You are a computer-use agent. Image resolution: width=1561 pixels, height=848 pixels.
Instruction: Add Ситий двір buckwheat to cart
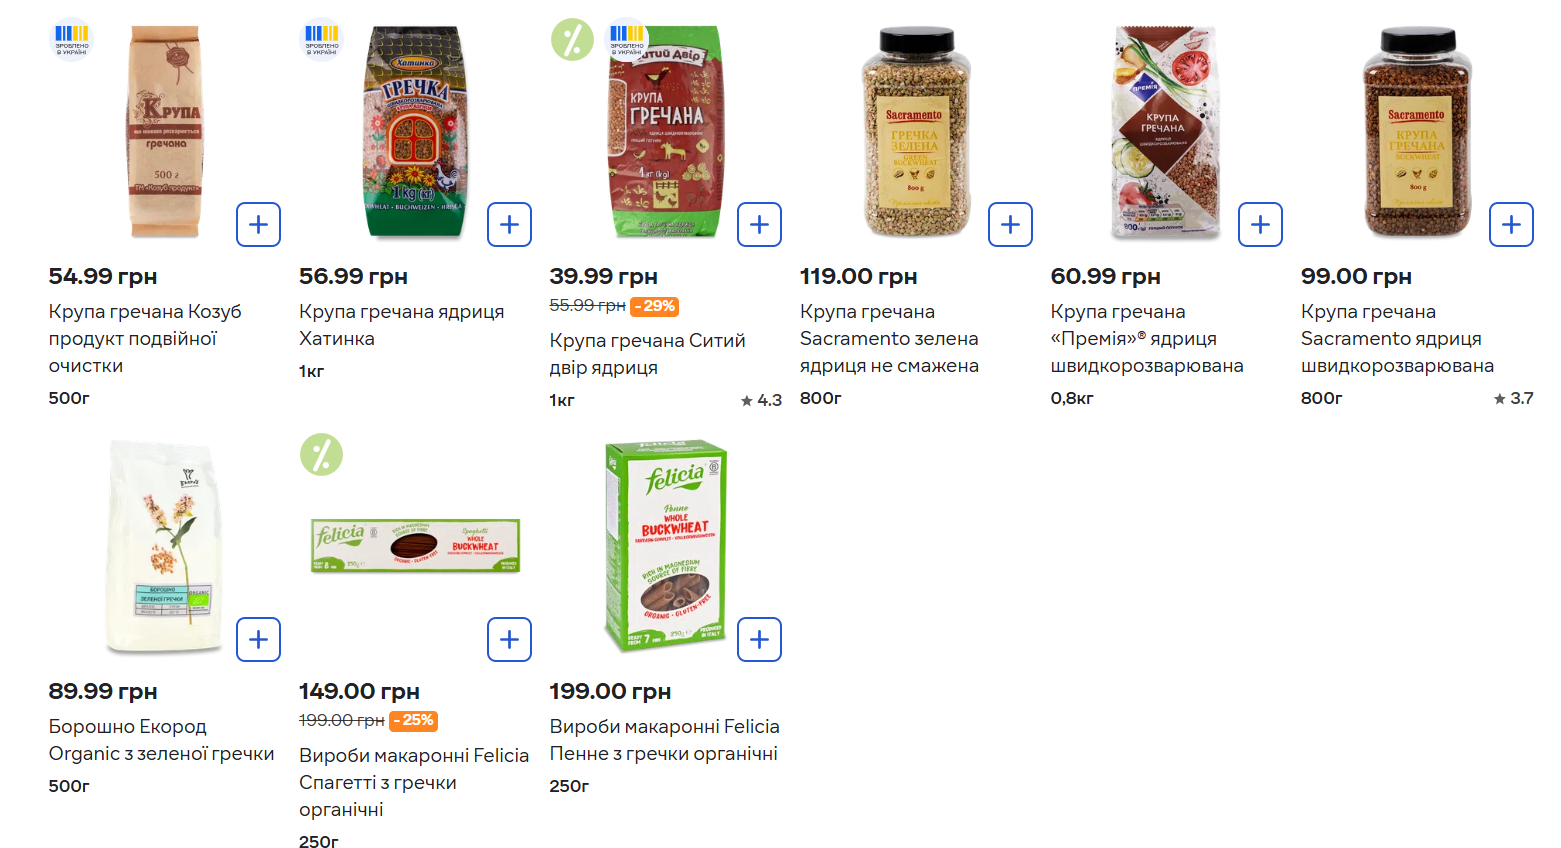[x=759, y=224]
